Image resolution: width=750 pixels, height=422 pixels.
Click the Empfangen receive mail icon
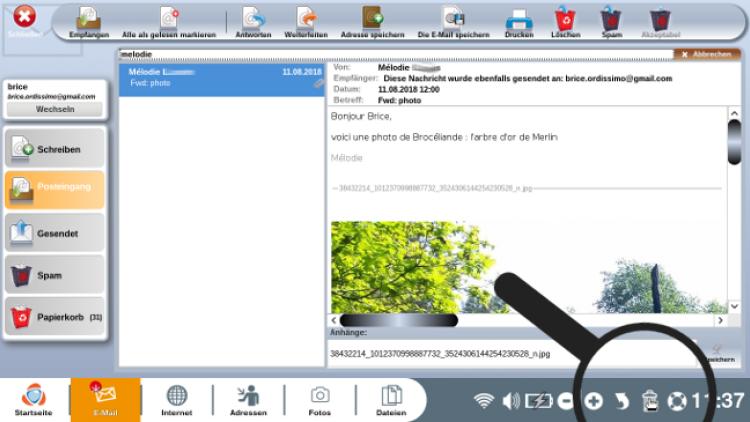click(x=88, y=22)
